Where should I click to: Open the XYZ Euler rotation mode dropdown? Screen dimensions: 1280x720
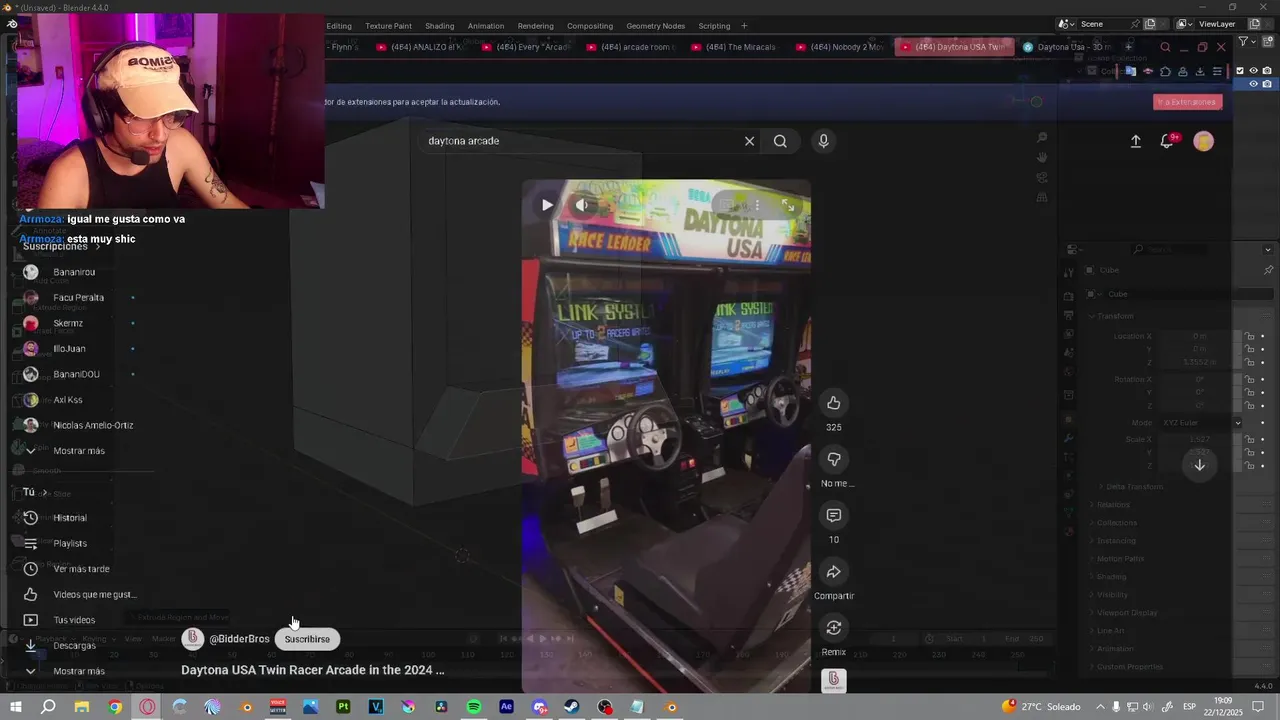coord(1200,423)
